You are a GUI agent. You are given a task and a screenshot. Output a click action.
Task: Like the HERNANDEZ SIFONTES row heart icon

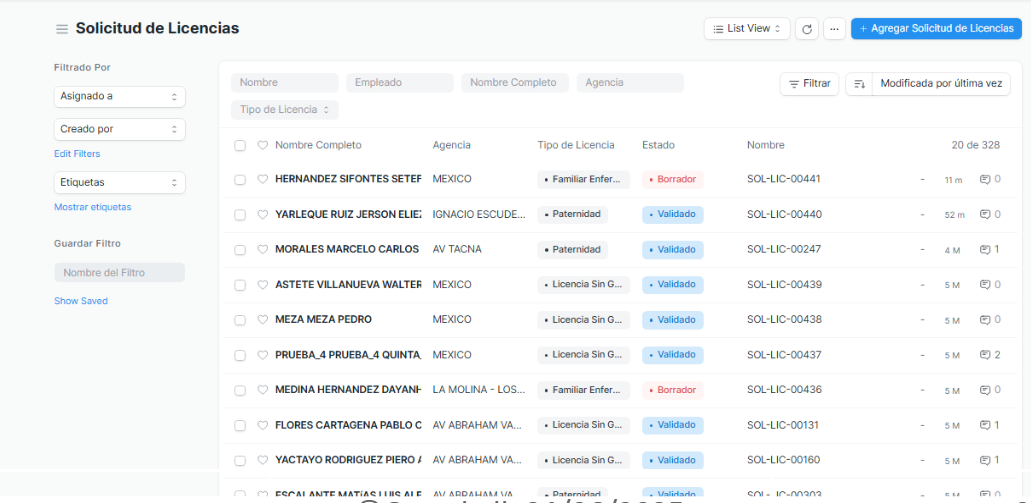click(263, 179)
